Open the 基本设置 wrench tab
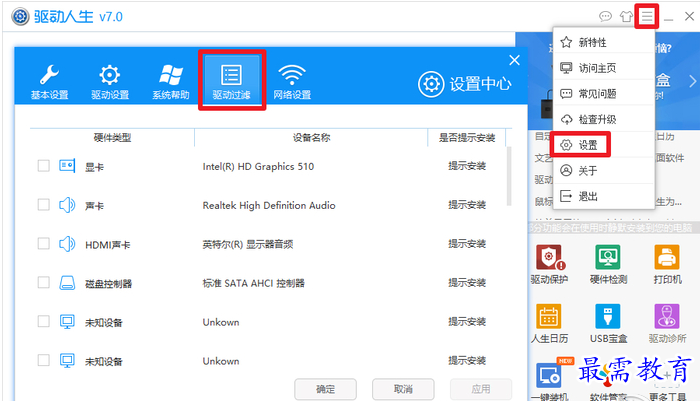 point(49,82)
